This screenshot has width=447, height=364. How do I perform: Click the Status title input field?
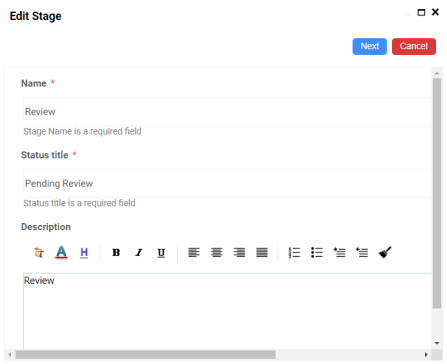[228, 183]
